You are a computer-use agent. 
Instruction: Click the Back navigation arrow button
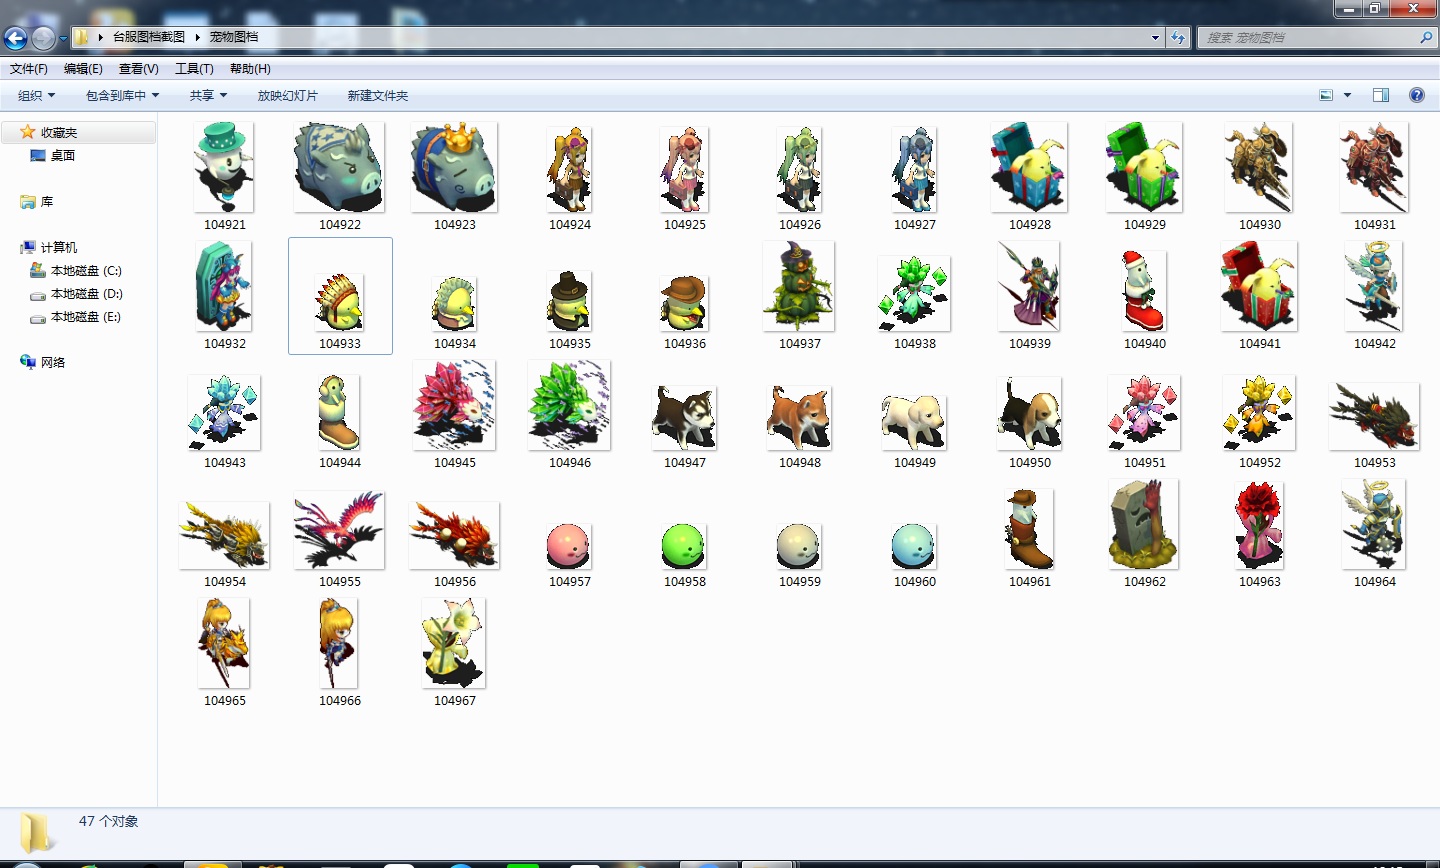[x=15, y=38]
